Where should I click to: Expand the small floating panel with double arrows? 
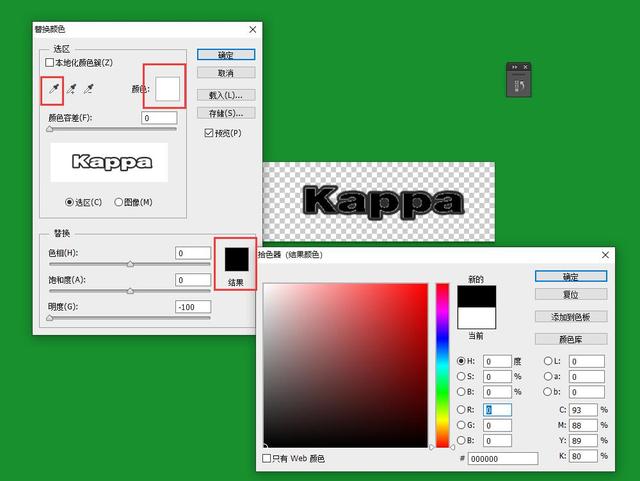(x=514, y=67)
